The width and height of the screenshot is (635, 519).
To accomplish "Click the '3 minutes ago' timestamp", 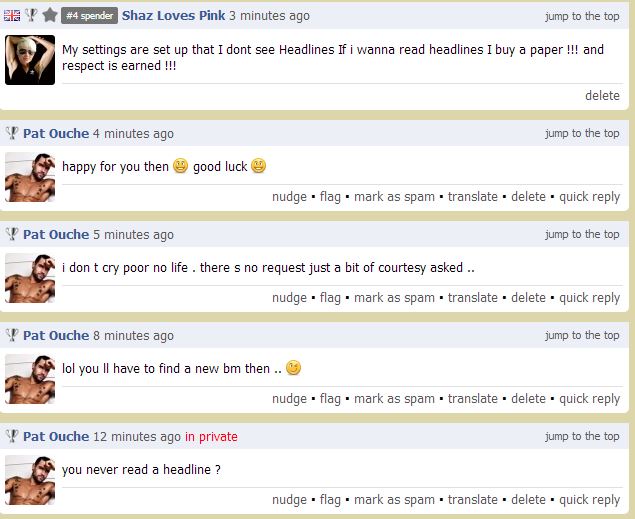I will click(269, 16).
